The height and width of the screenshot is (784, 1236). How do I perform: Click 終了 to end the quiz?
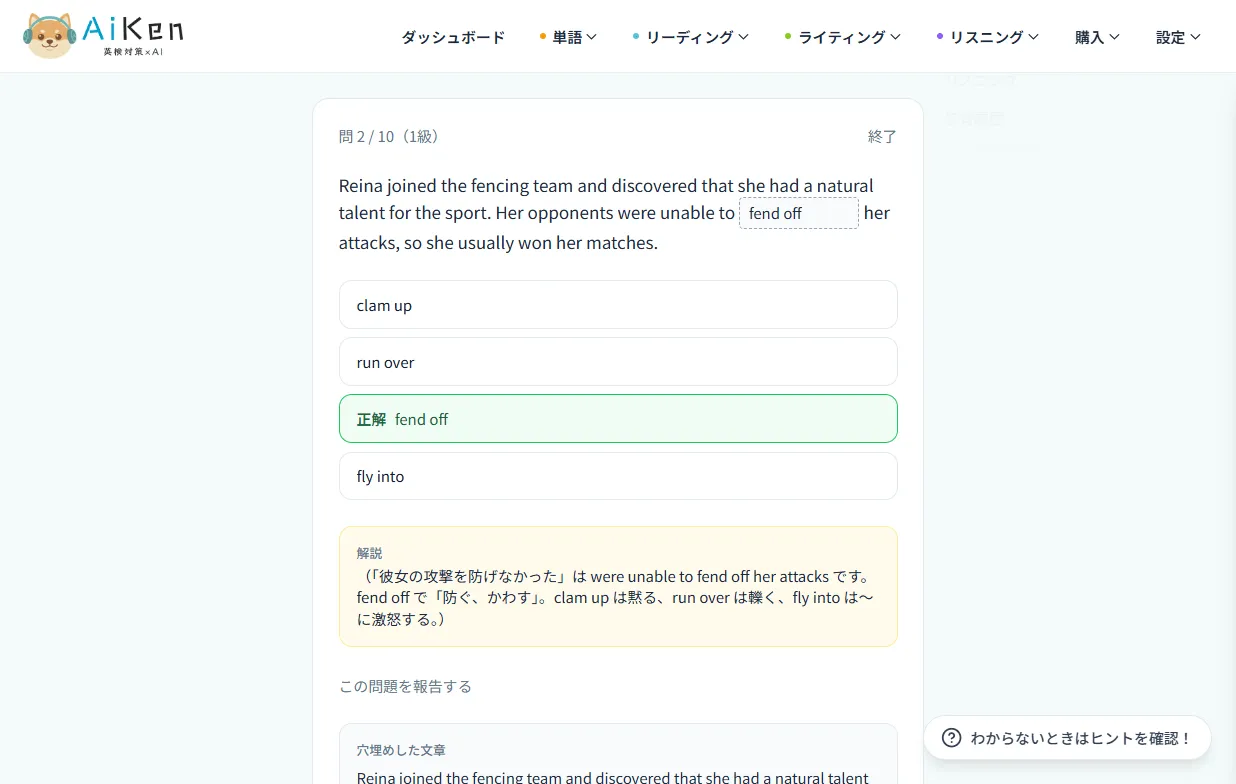pos(882,137)
